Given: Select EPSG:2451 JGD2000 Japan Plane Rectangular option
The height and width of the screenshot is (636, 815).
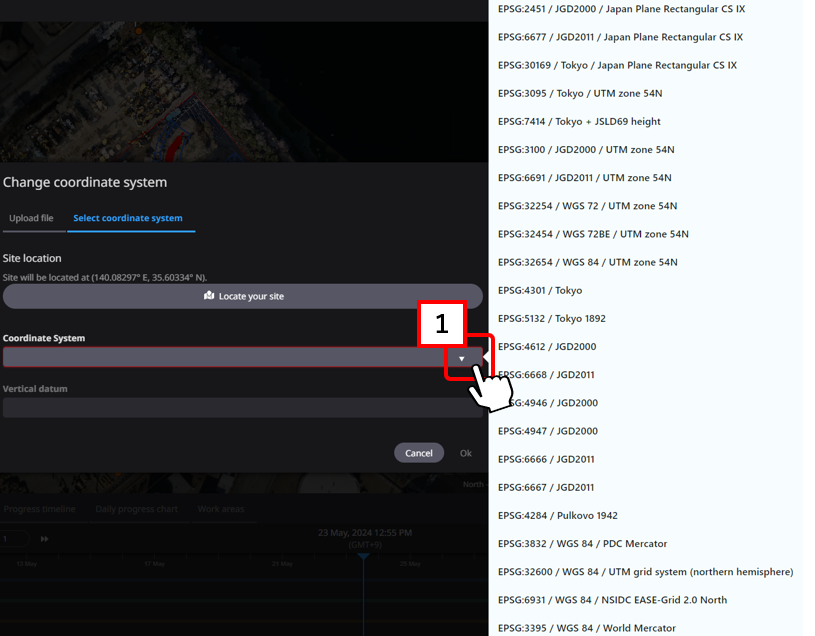Looking at the screenshot, I should tap(620, 9).
